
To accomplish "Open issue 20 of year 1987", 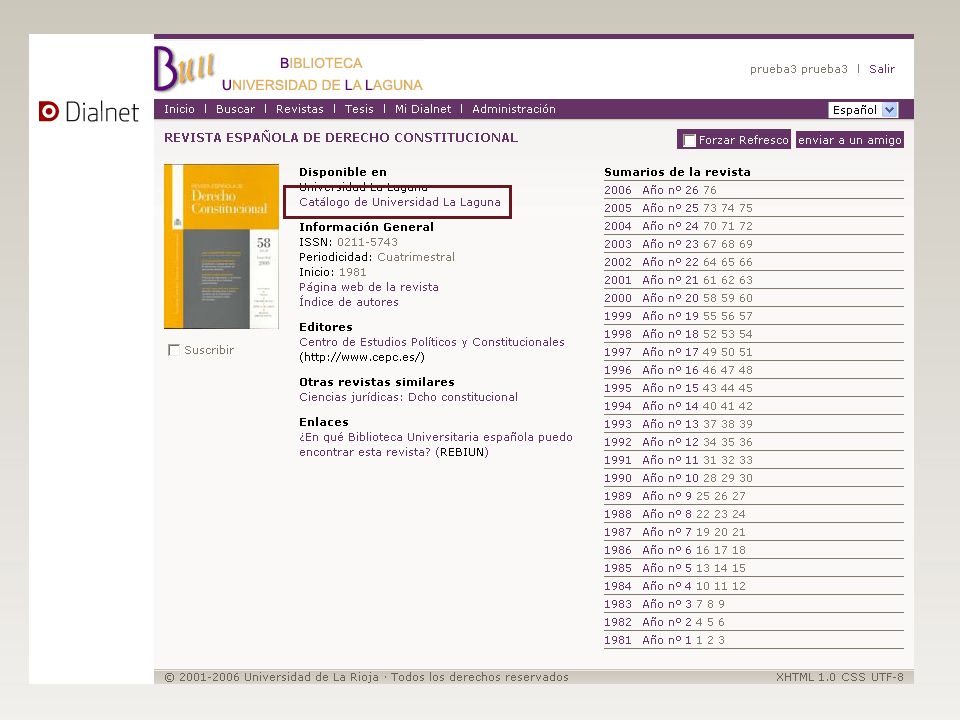I will [x=721, y=532].
